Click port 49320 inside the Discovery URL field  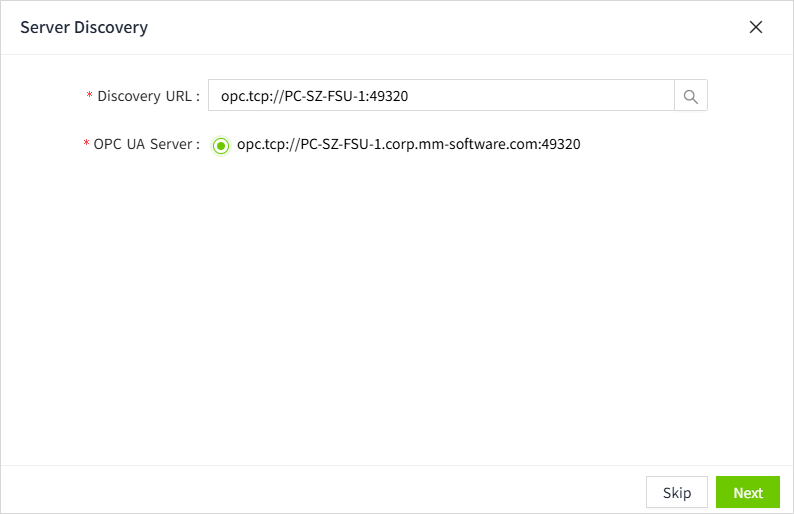pos(389,96)
